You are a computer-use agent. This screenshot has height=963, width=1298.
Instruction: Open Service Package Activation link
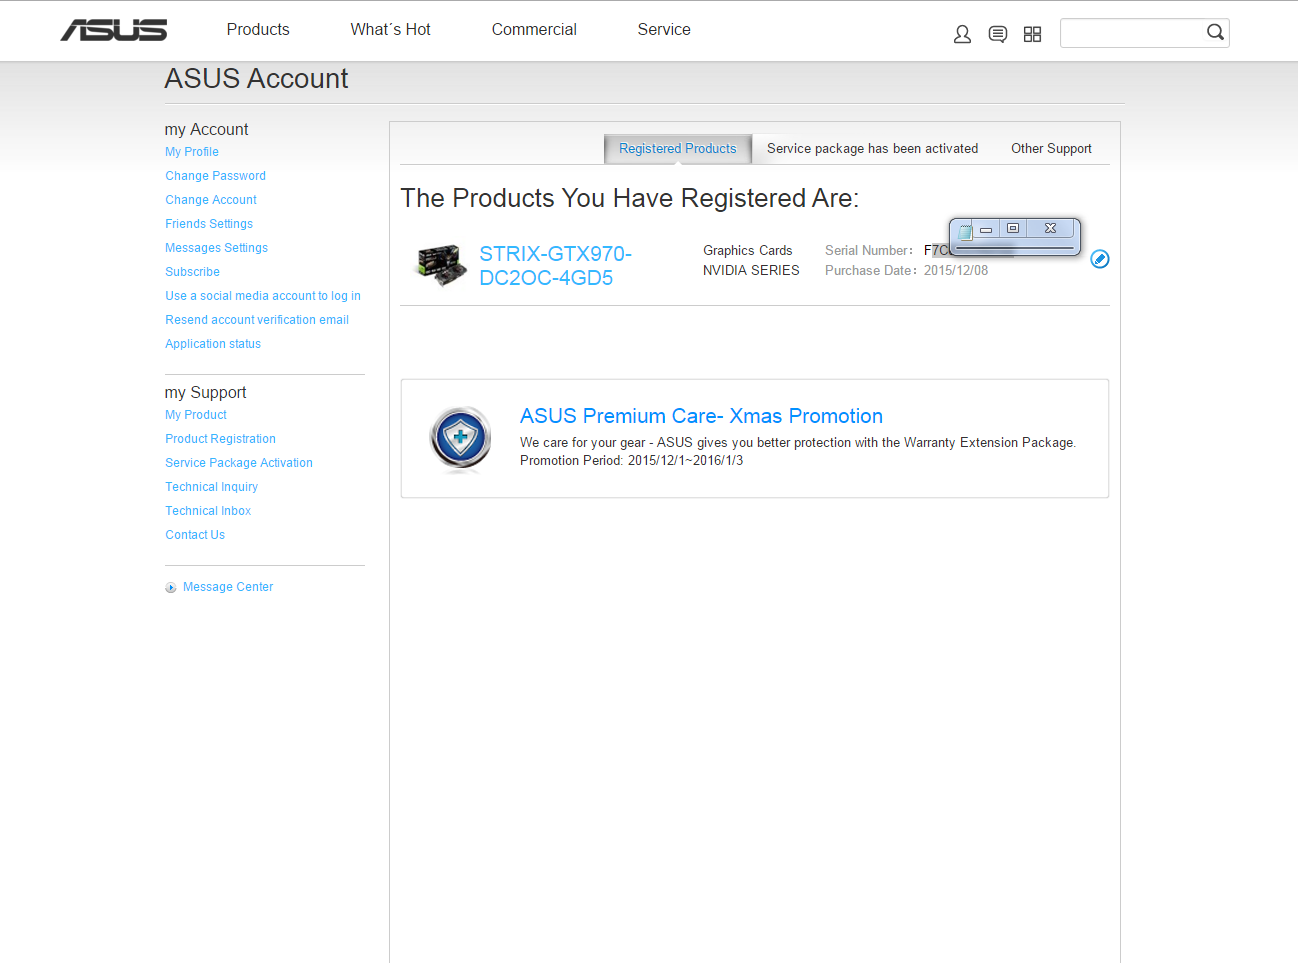point(239,463)
